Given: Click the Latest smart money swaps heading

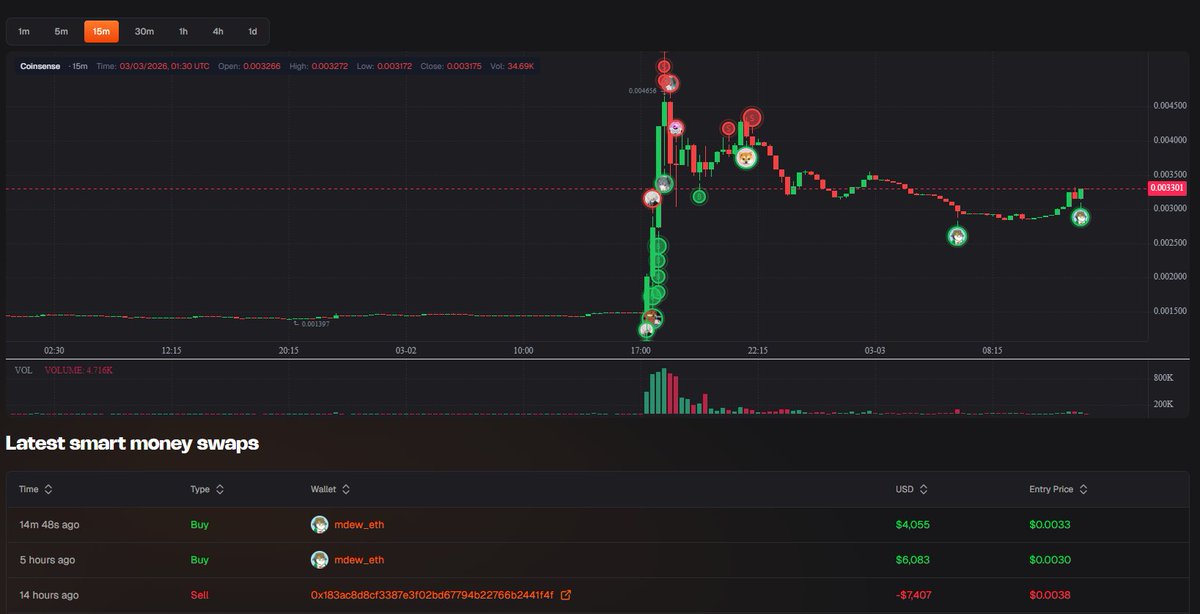Looking at the screenshot, I should click(x=132, y=443).
